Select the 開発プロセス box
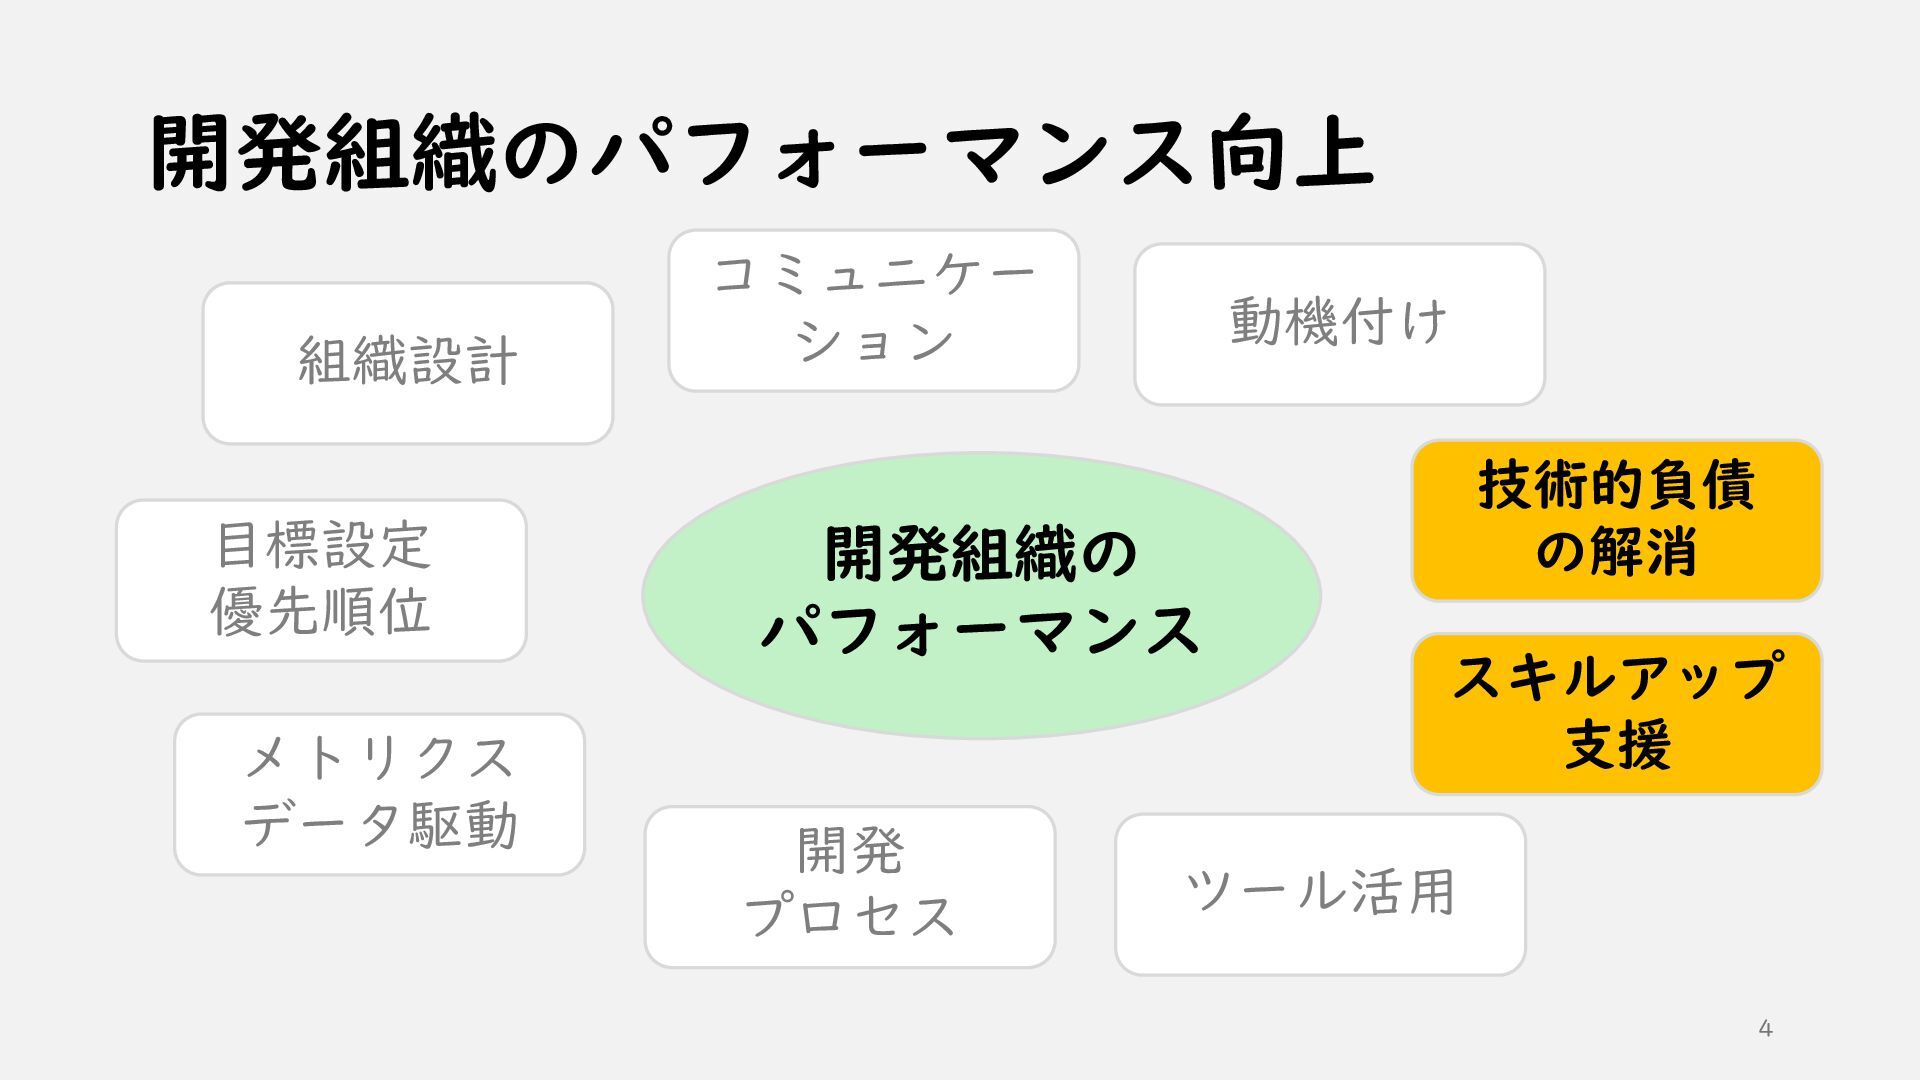Viewport: 1920px width, 1080px height. [x=850, y=887]
